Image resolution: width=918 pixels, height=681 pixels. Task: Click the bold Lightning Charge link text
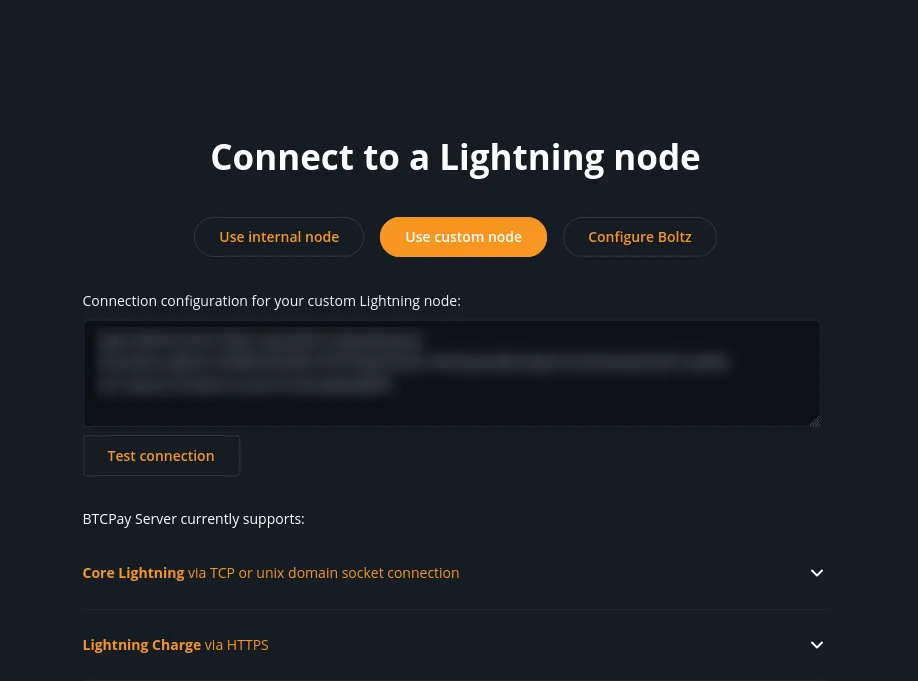tap(141, 645)
